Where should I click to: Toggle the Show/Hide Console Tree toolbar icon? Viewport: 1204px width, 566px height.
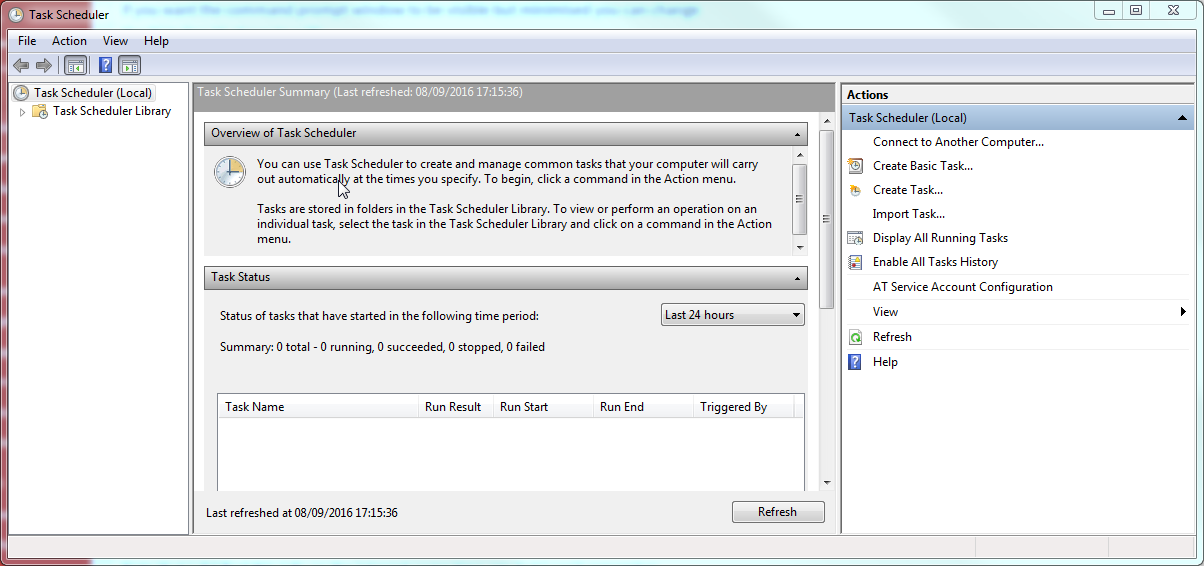[75, 65]
